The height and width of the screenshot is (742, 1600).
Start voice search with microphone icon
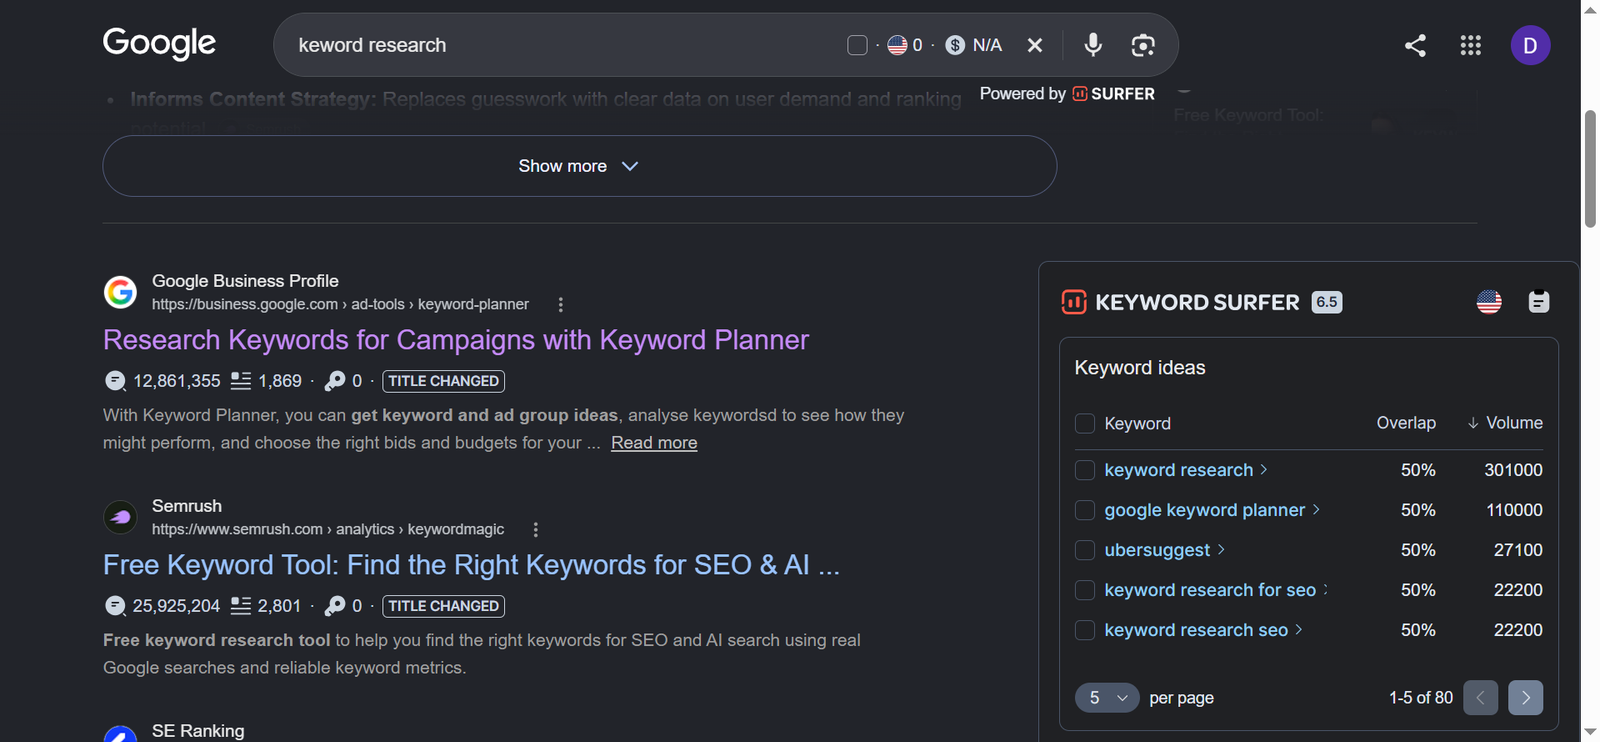pos(1093,44)
